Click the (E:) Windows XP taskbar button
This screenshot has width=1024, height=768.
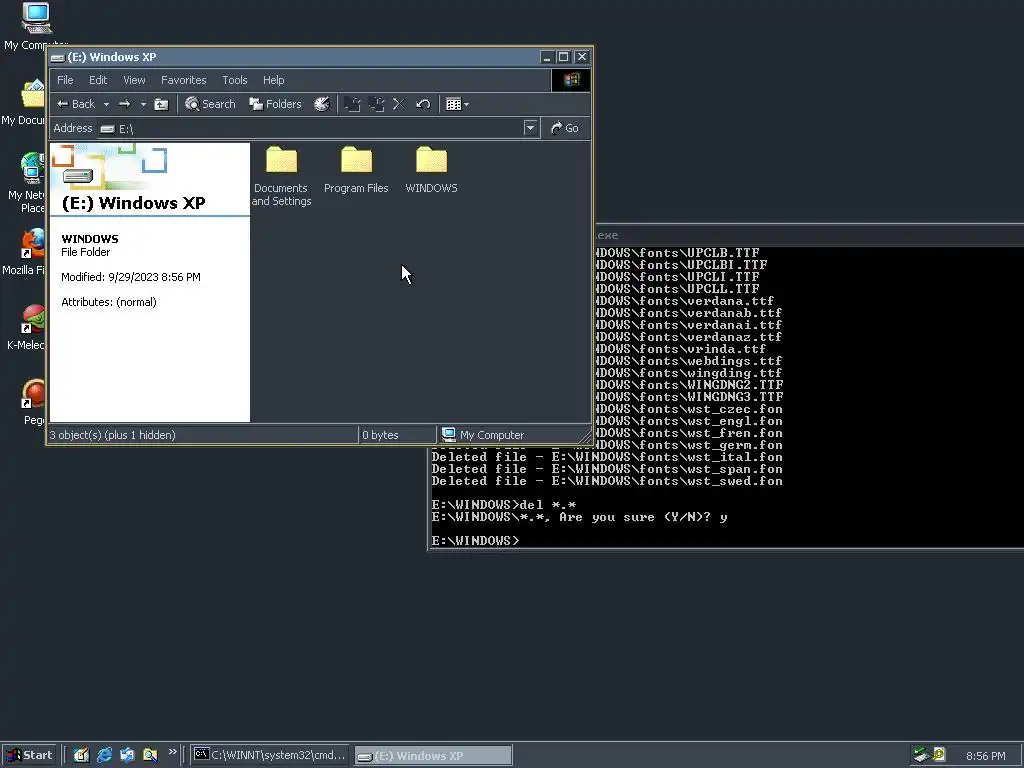[x=433, y=756]
